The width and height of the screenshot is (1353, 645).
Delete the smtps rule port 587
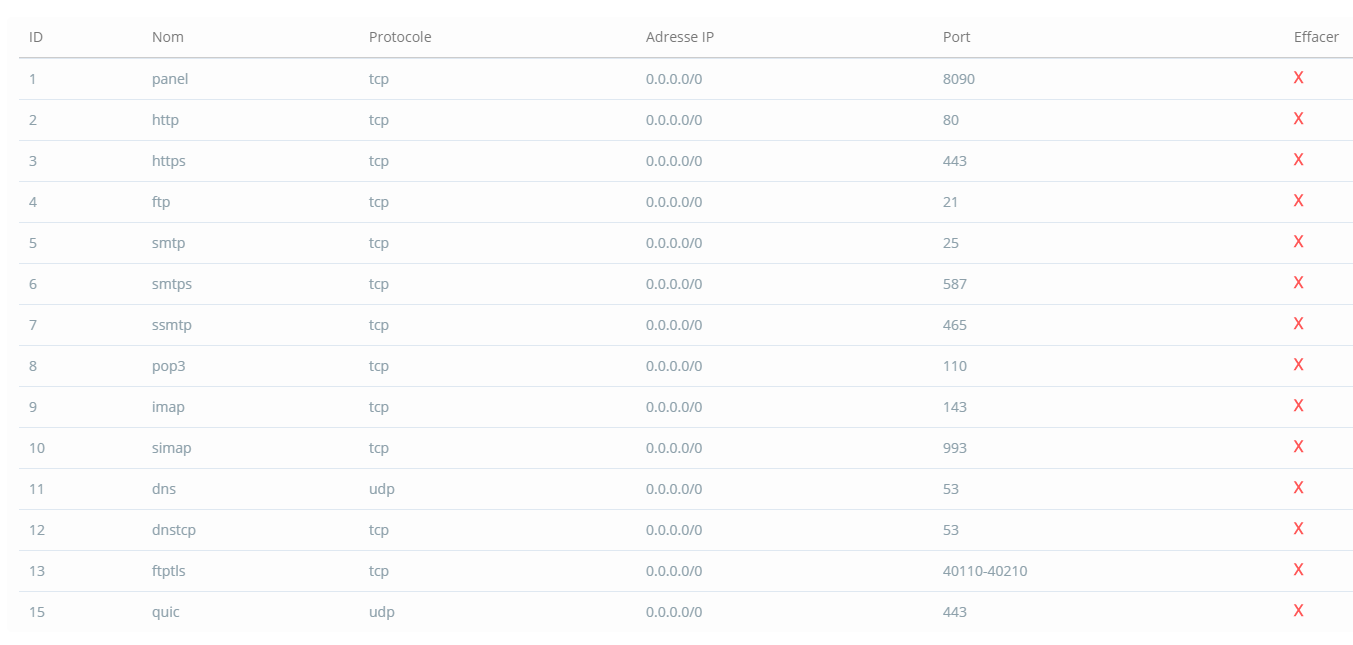(x=1298, y=283)
